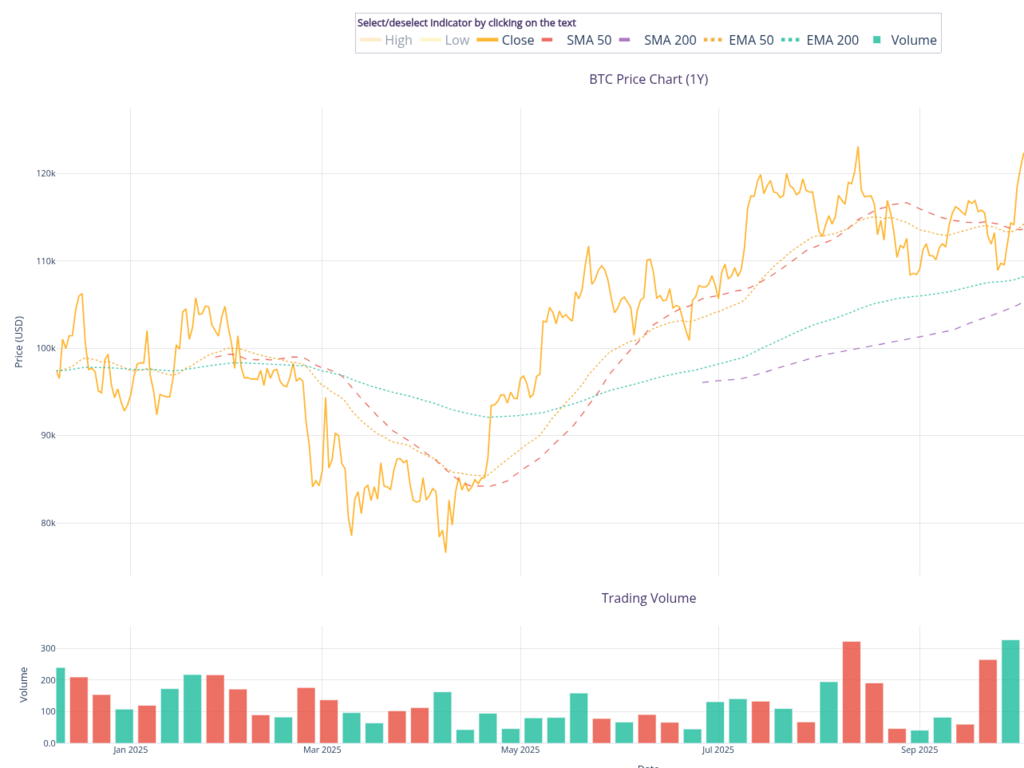Image resolution: width=1024 pixels, height=768 pixels.
Task: Click the Trading Volume subplot title
Action: [x=648, y=598]
